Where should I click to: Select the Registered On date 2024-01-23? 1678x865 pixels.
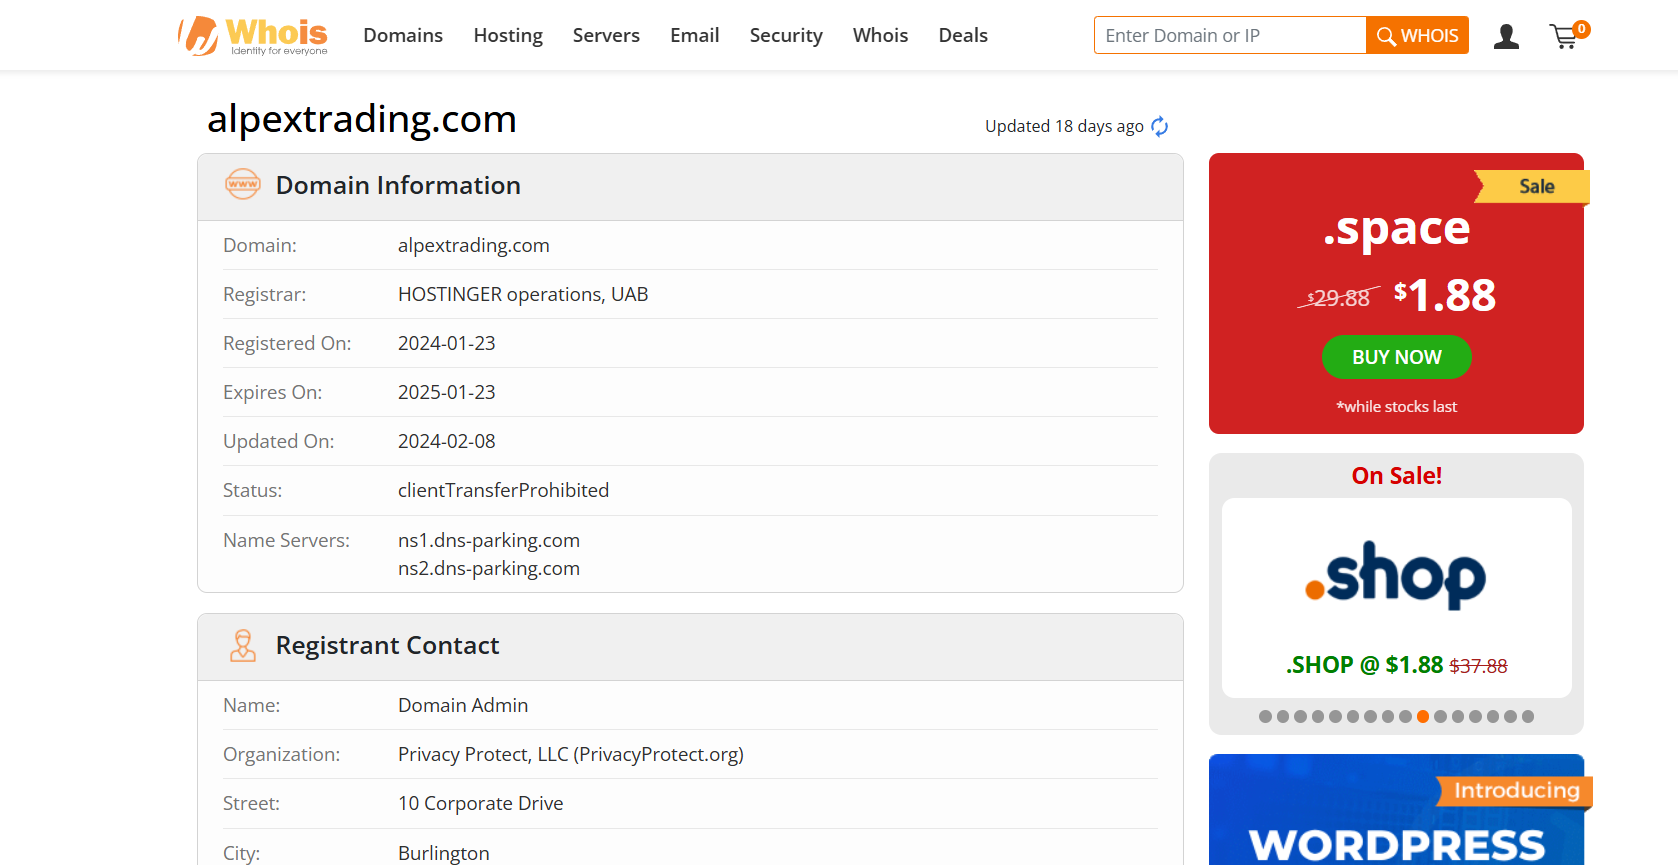click(x=447, y=343)
